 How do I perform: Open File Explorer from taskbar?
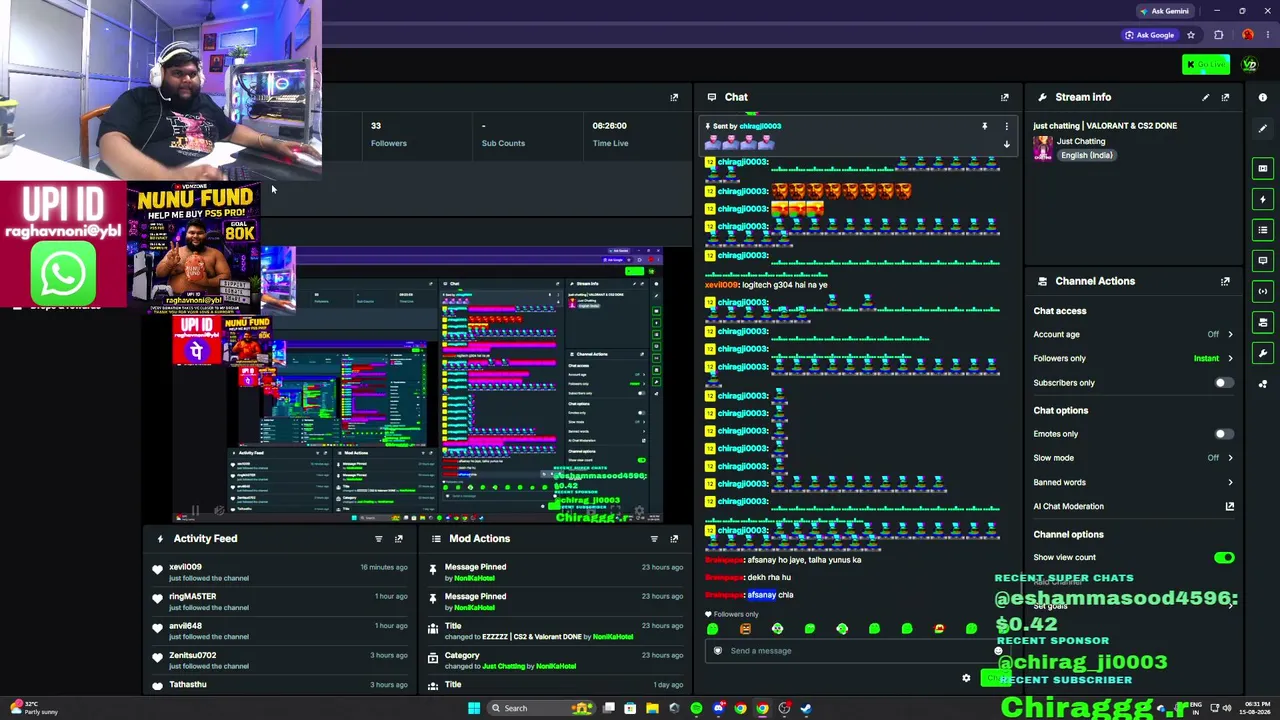click(x=652, y=708)
